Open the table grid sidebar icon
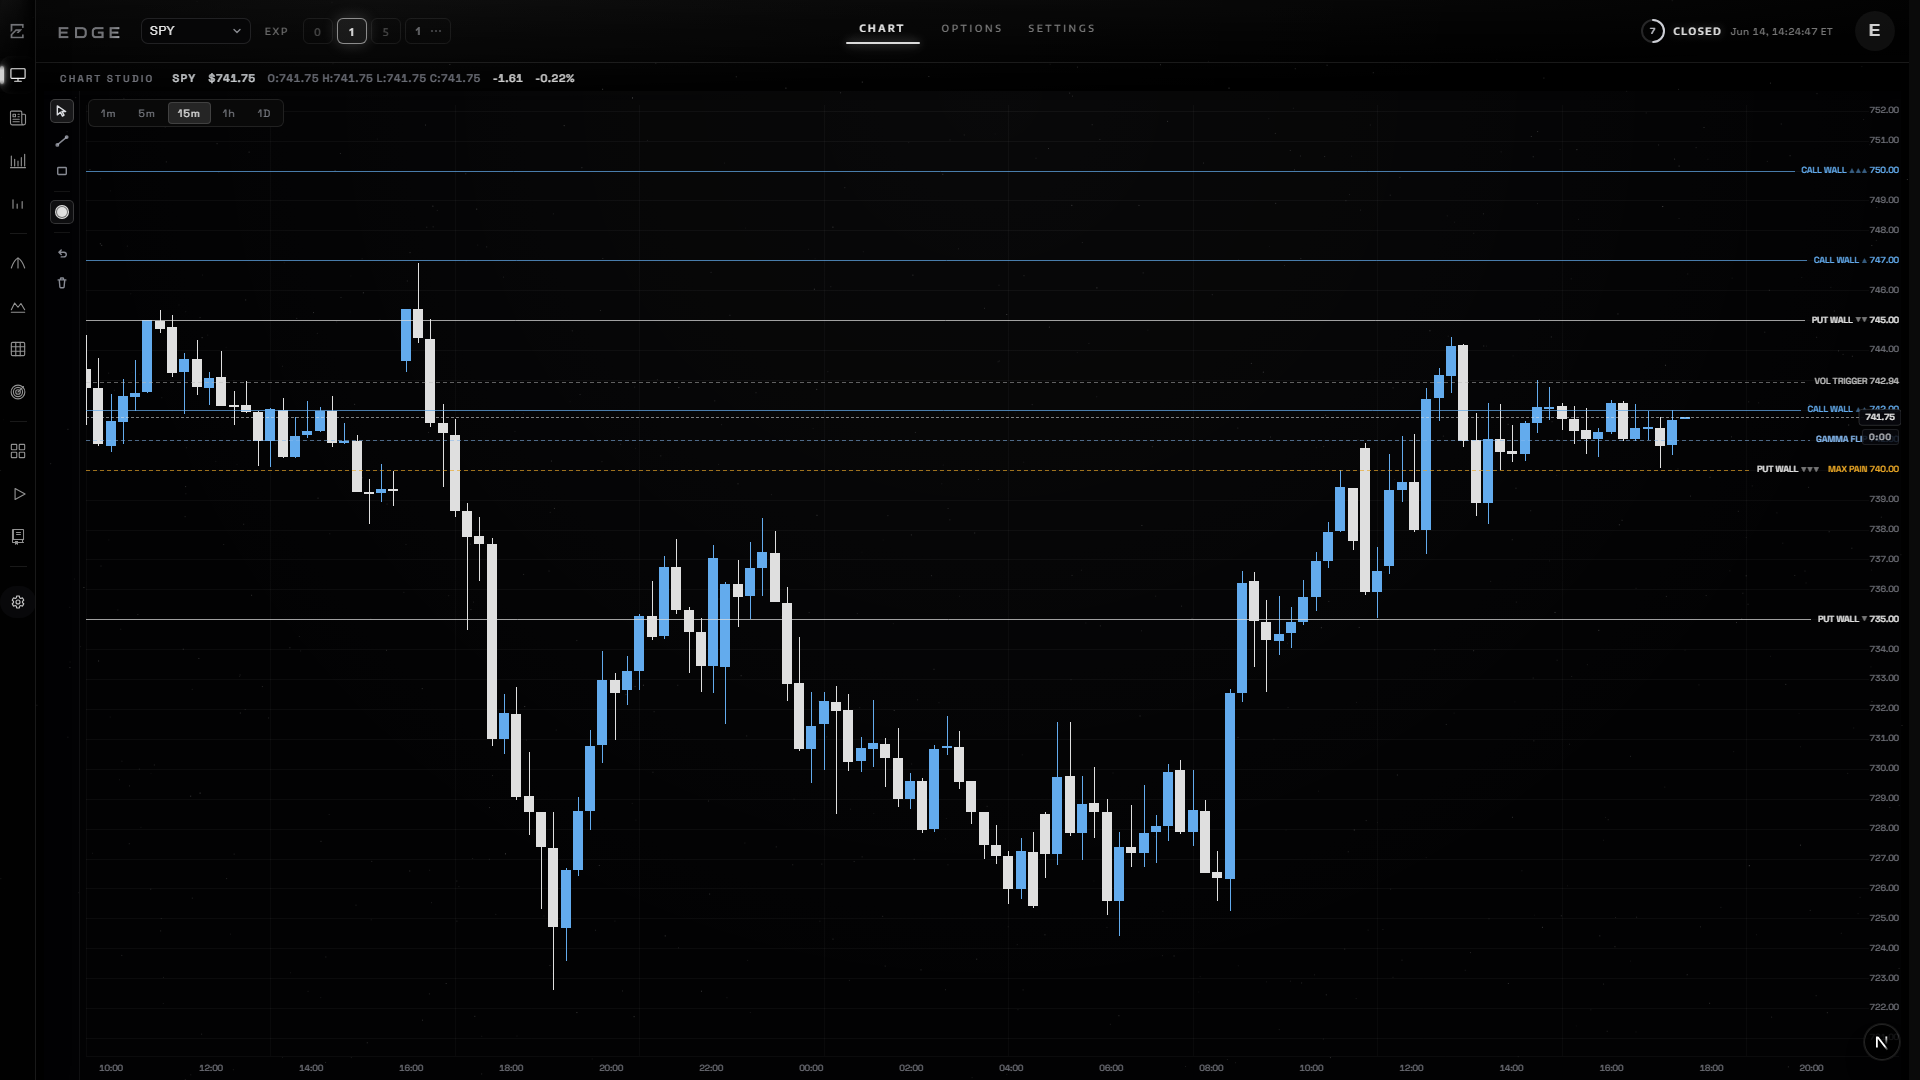This screenshot has width=1920, height=1080. (18, 349)
